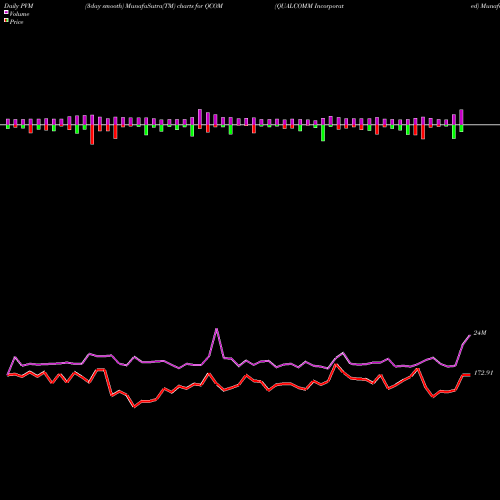
Task: Click the end point of the purple volume line
Action: (x=470, y=336)
